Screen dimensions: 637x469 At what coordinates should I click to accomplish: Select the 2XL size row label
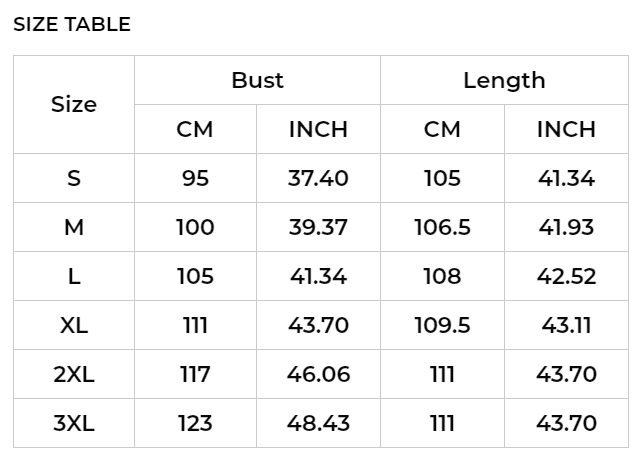coord(74,374)
